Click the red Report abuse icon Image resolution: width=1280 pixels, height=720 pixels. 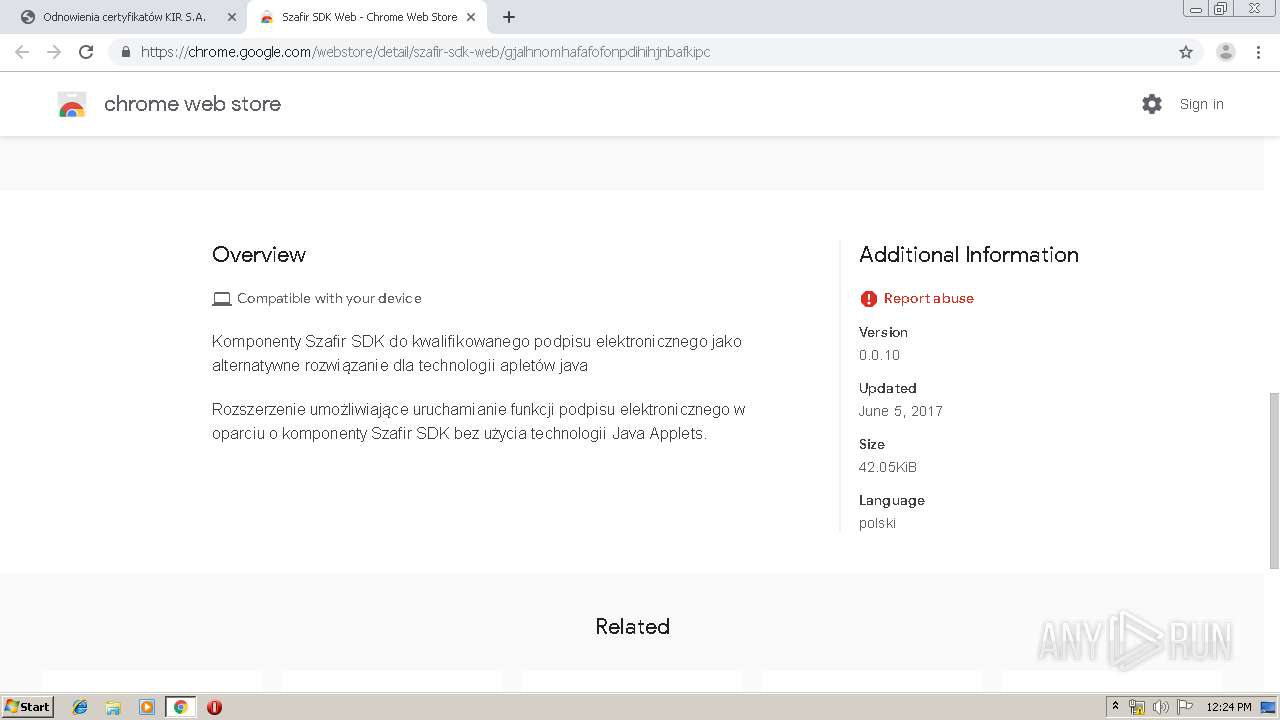coord(868,298)
